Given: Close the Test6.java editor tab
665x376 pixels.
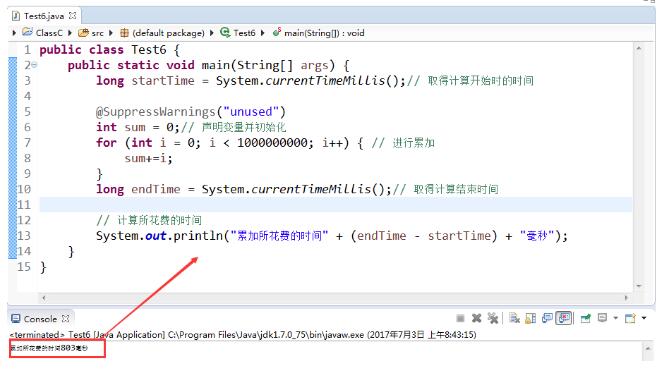Looking at the screenshot, I should 73,15.
